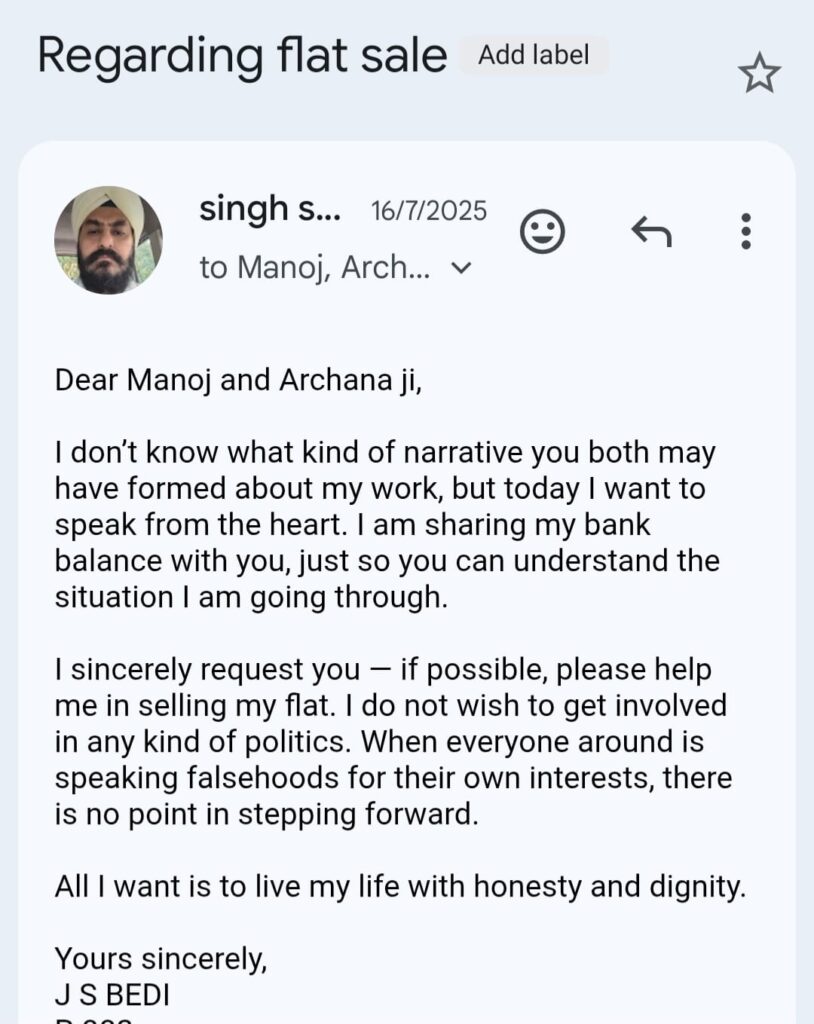Image resolution: width=814 pixels, height=1024 pixels.
Task: Tap the sender's profile photo
Action: pyautogui.click(x=108, y=240)
